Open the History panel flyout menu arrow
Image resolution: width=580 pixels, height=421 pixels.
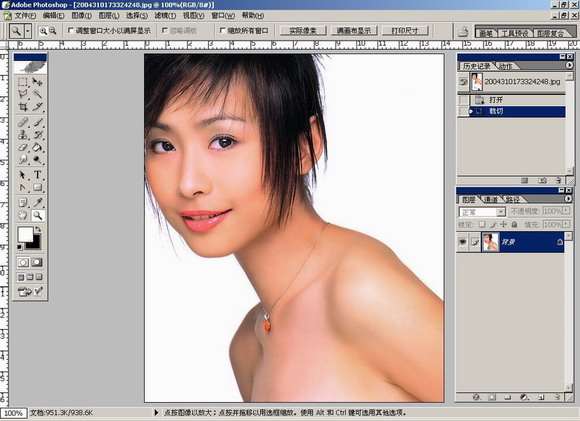pos(569,65)
